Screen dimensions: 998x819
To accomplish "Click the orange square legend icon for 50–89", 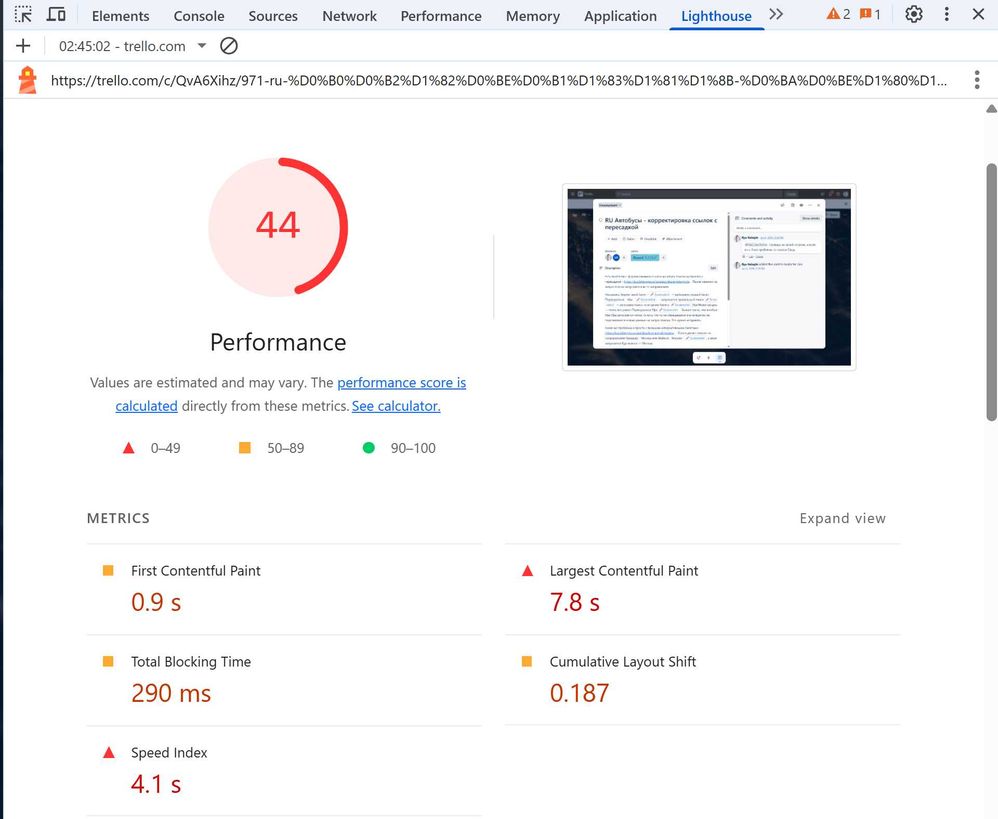I will click(244, 448).
